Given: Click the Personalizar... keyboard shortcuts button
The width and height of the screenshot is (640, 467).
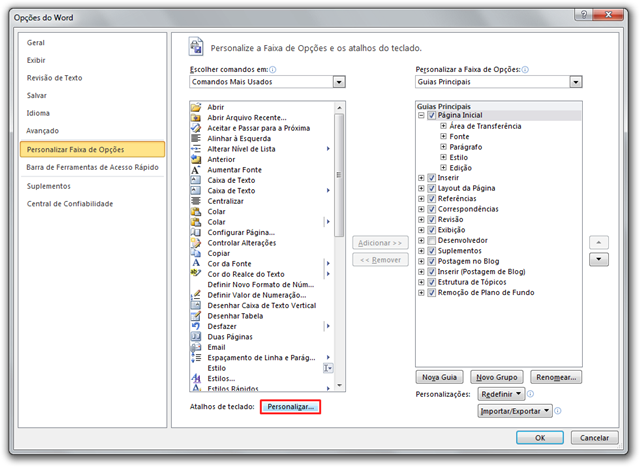Looking at the screenshot, I should pyautogui.click(x=291, y=407).
